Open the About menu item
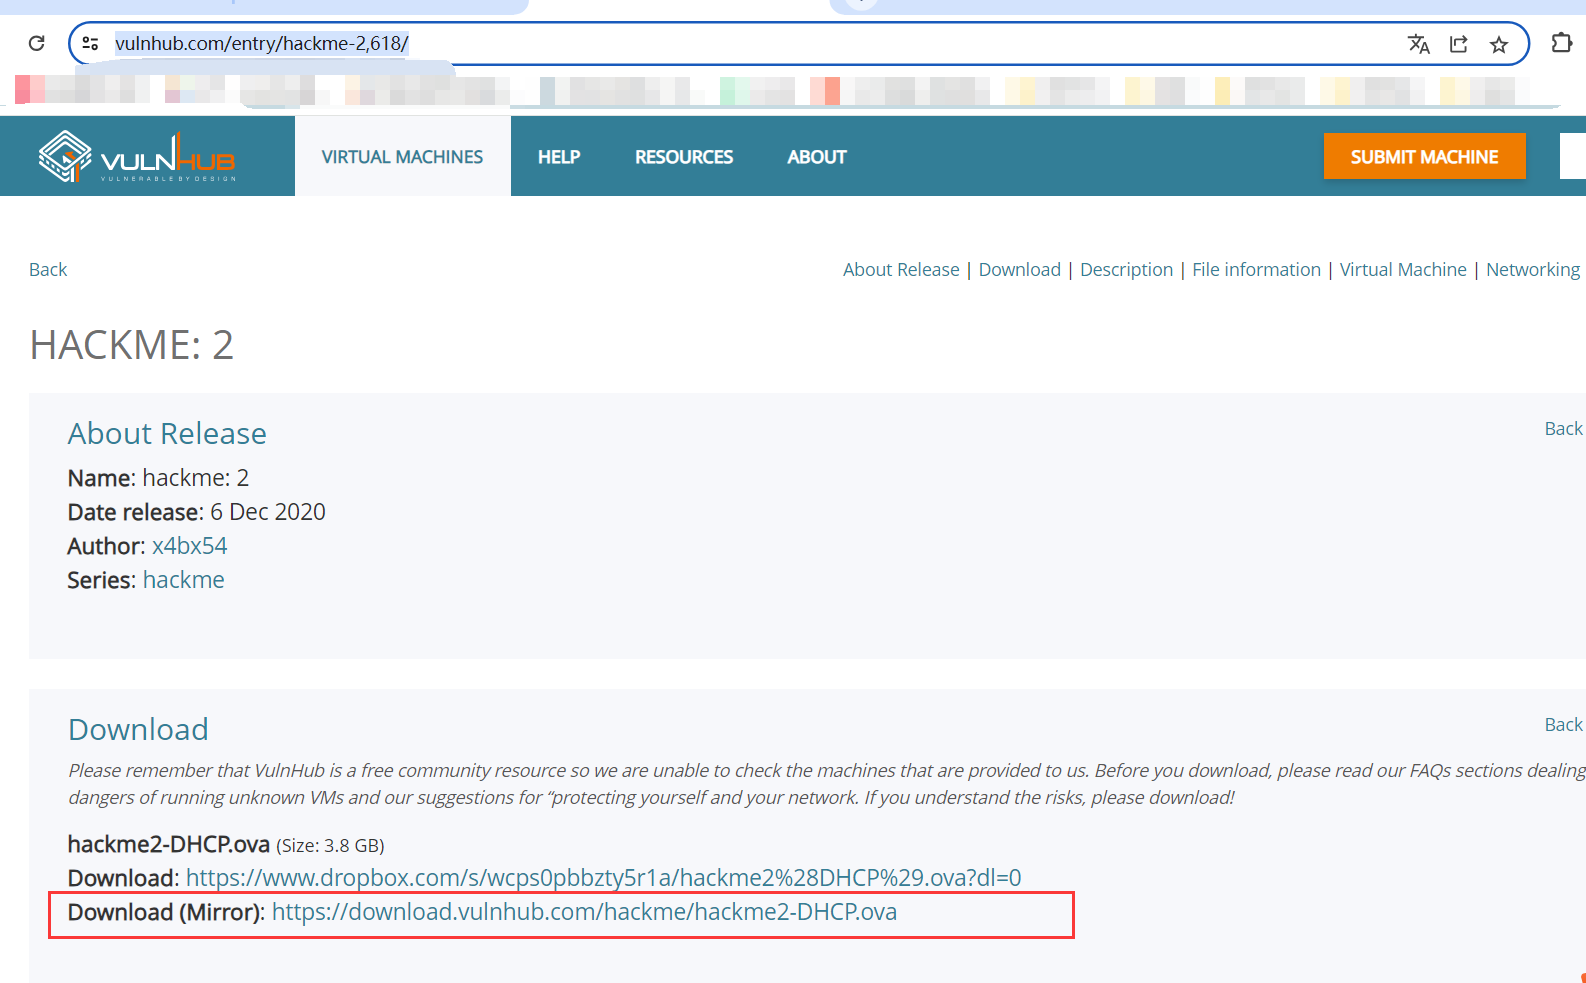The width and height of the screenshot is (1586, 983). pyautogui.click(x=817, y=157)
